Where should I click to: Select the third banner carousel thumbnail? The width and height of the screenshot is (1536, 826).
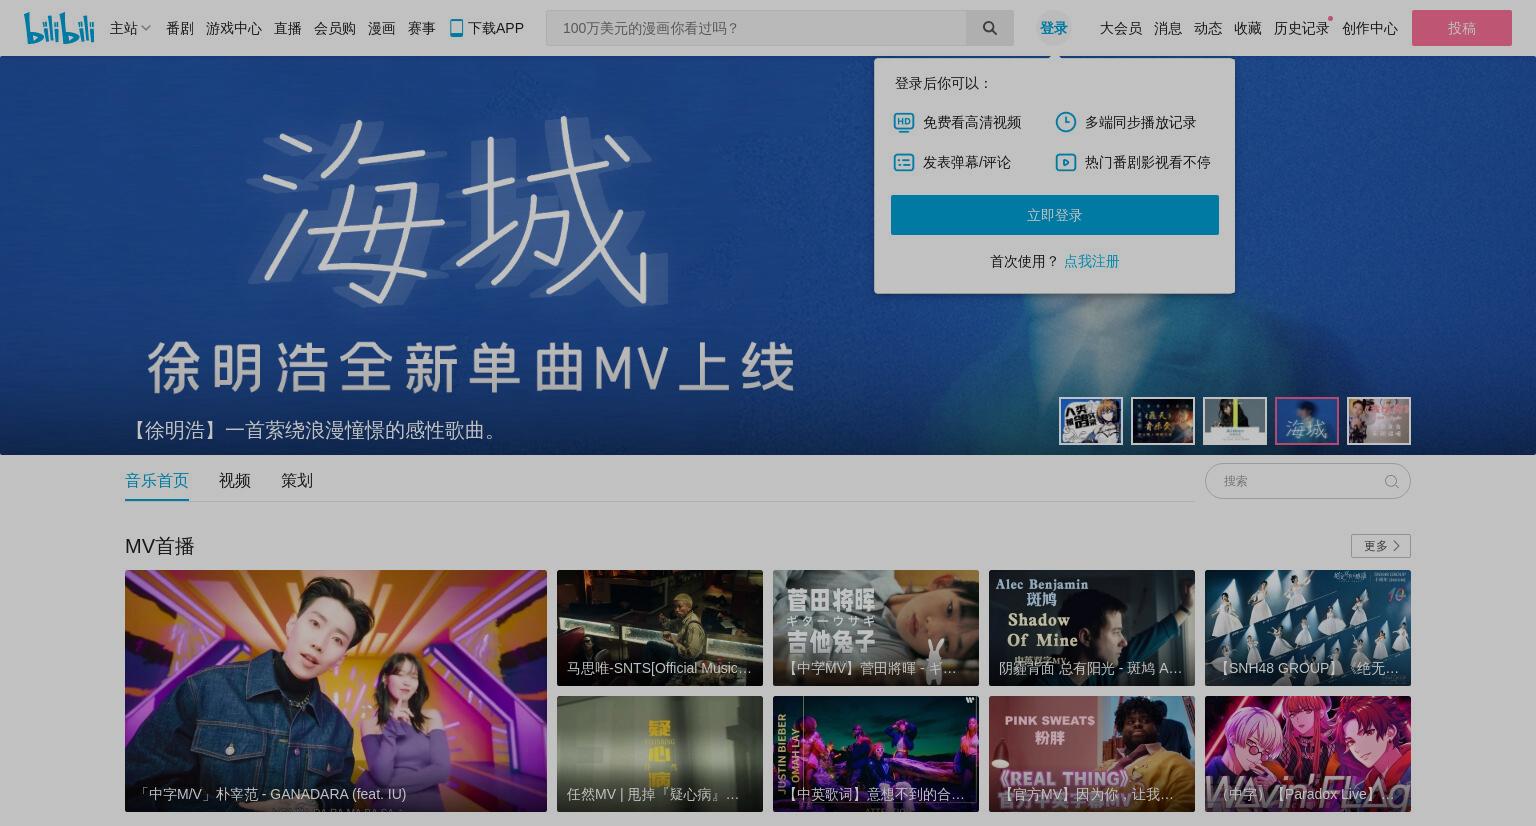tap(1235, 421)
